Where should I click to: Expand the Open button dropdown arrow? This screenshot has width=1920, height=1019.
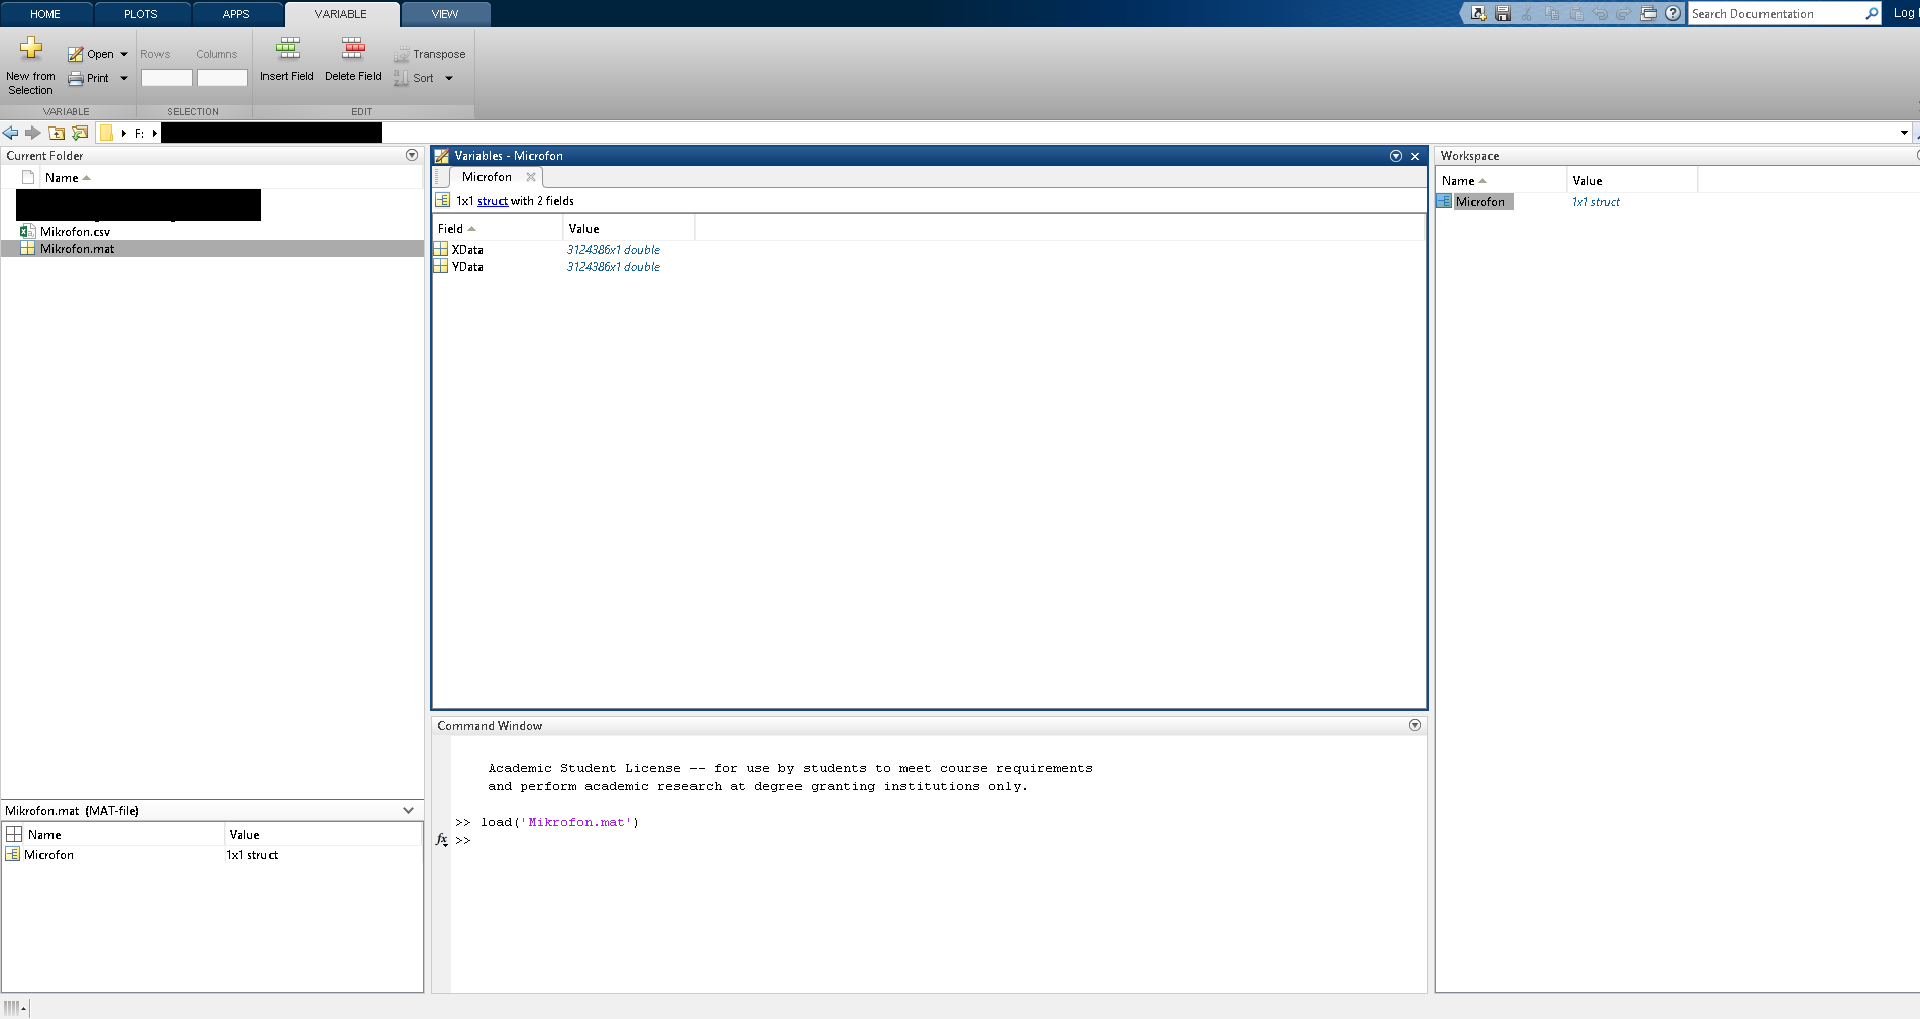point(124,55)
